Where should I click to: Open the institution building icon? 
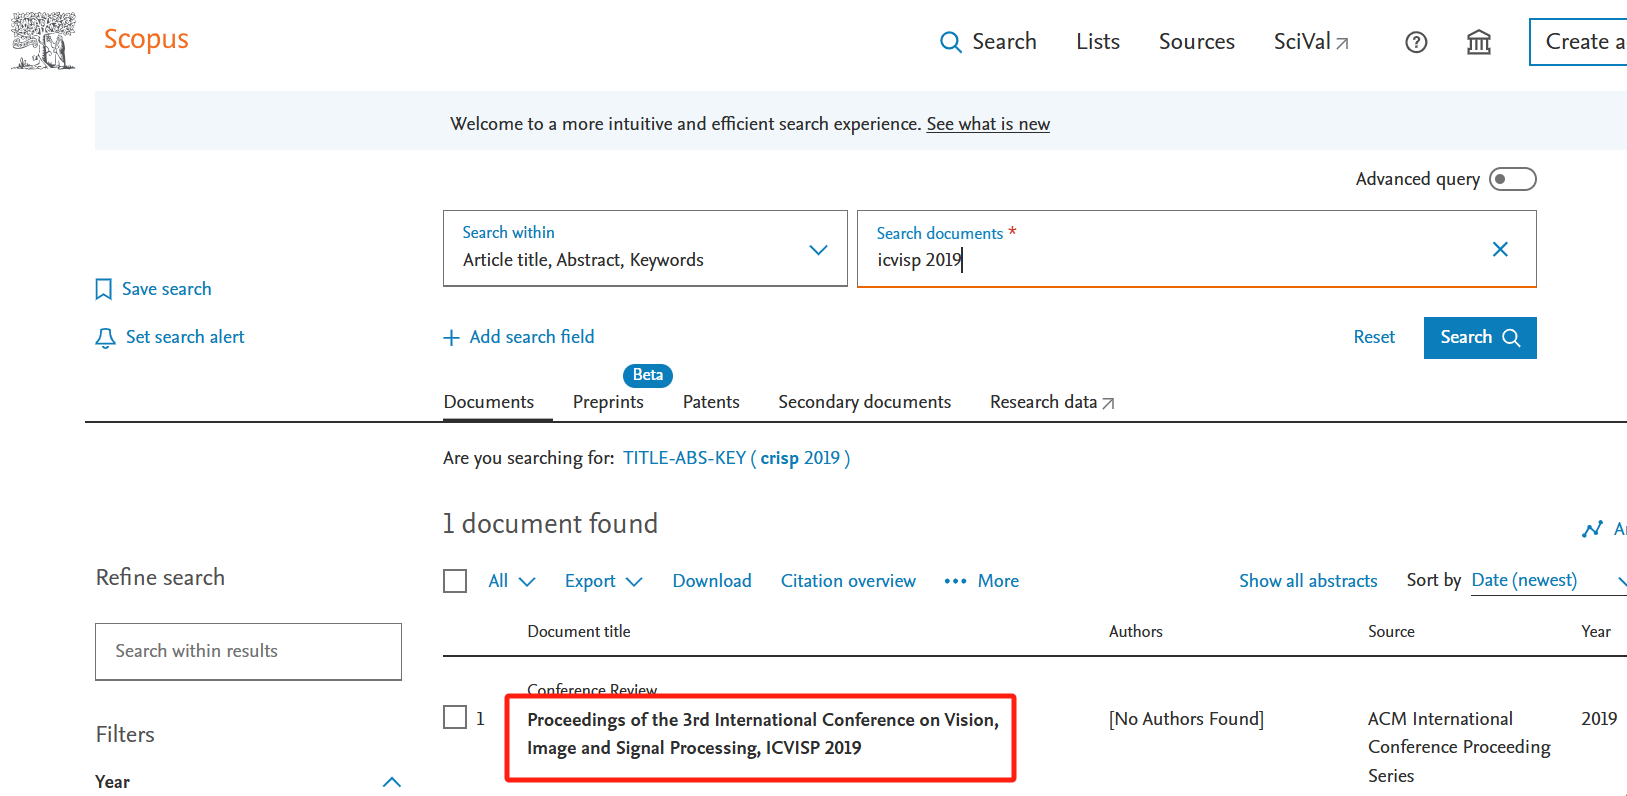[x=1478, y=42]
